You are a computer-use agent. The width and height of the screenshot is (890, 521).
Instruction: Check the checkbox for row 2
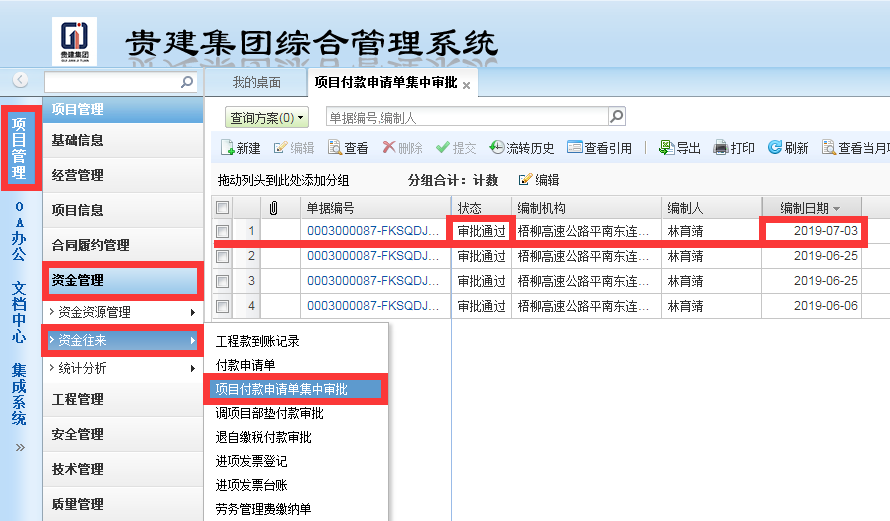(222, 256)
